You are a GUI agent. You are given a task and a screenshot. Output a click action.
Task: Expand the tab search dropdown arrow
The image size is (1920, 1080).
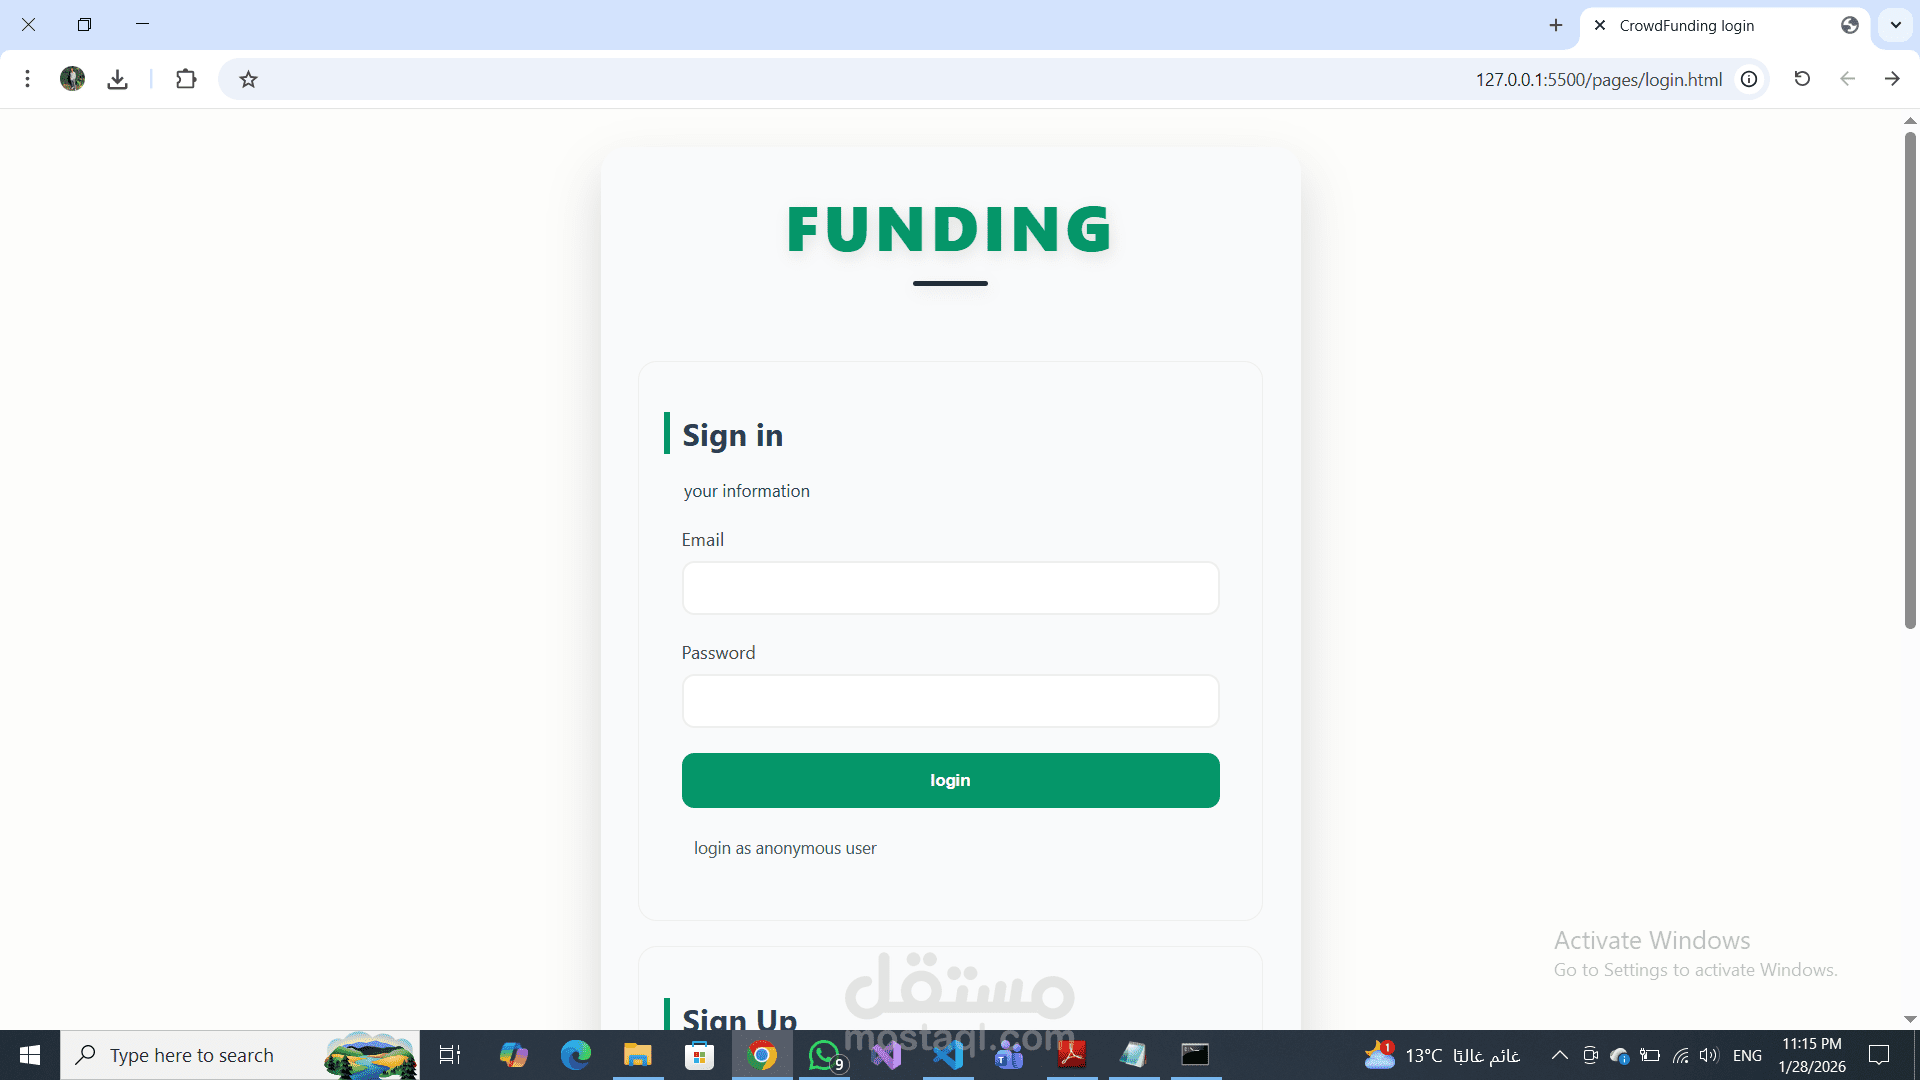click(1895, 26)
